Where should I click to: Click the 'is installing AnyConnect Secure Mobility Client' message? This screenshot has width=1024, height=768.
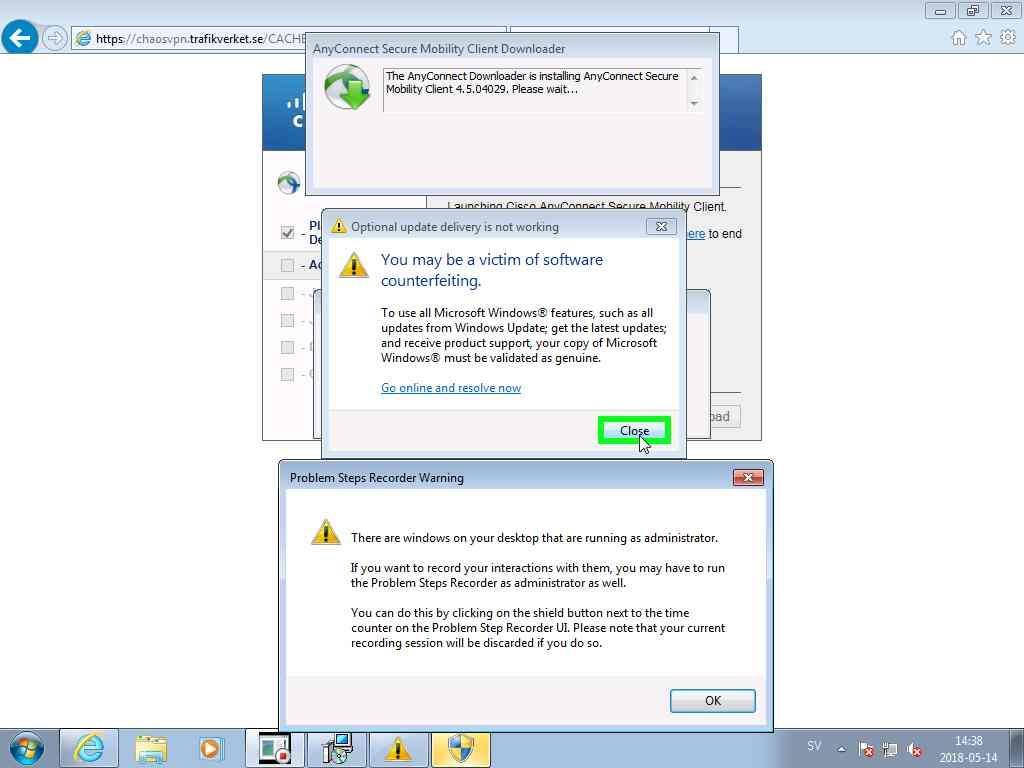(x=532, y=82)
